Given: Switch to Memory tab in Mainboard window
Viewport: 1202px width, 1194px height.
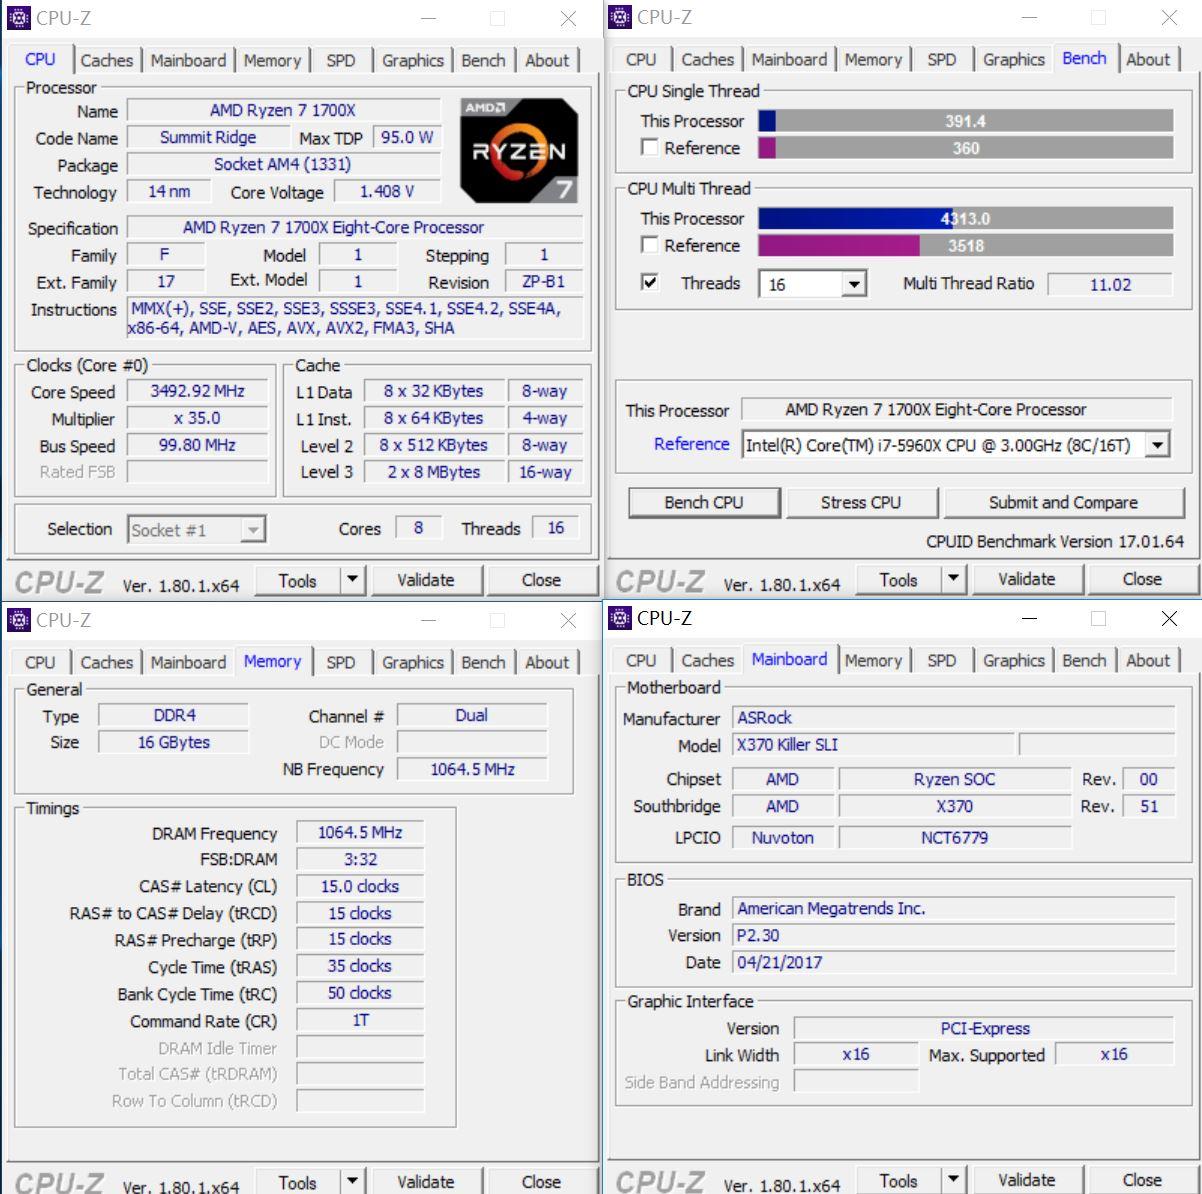Looking at the screenshot, I should tap(873, 660).
